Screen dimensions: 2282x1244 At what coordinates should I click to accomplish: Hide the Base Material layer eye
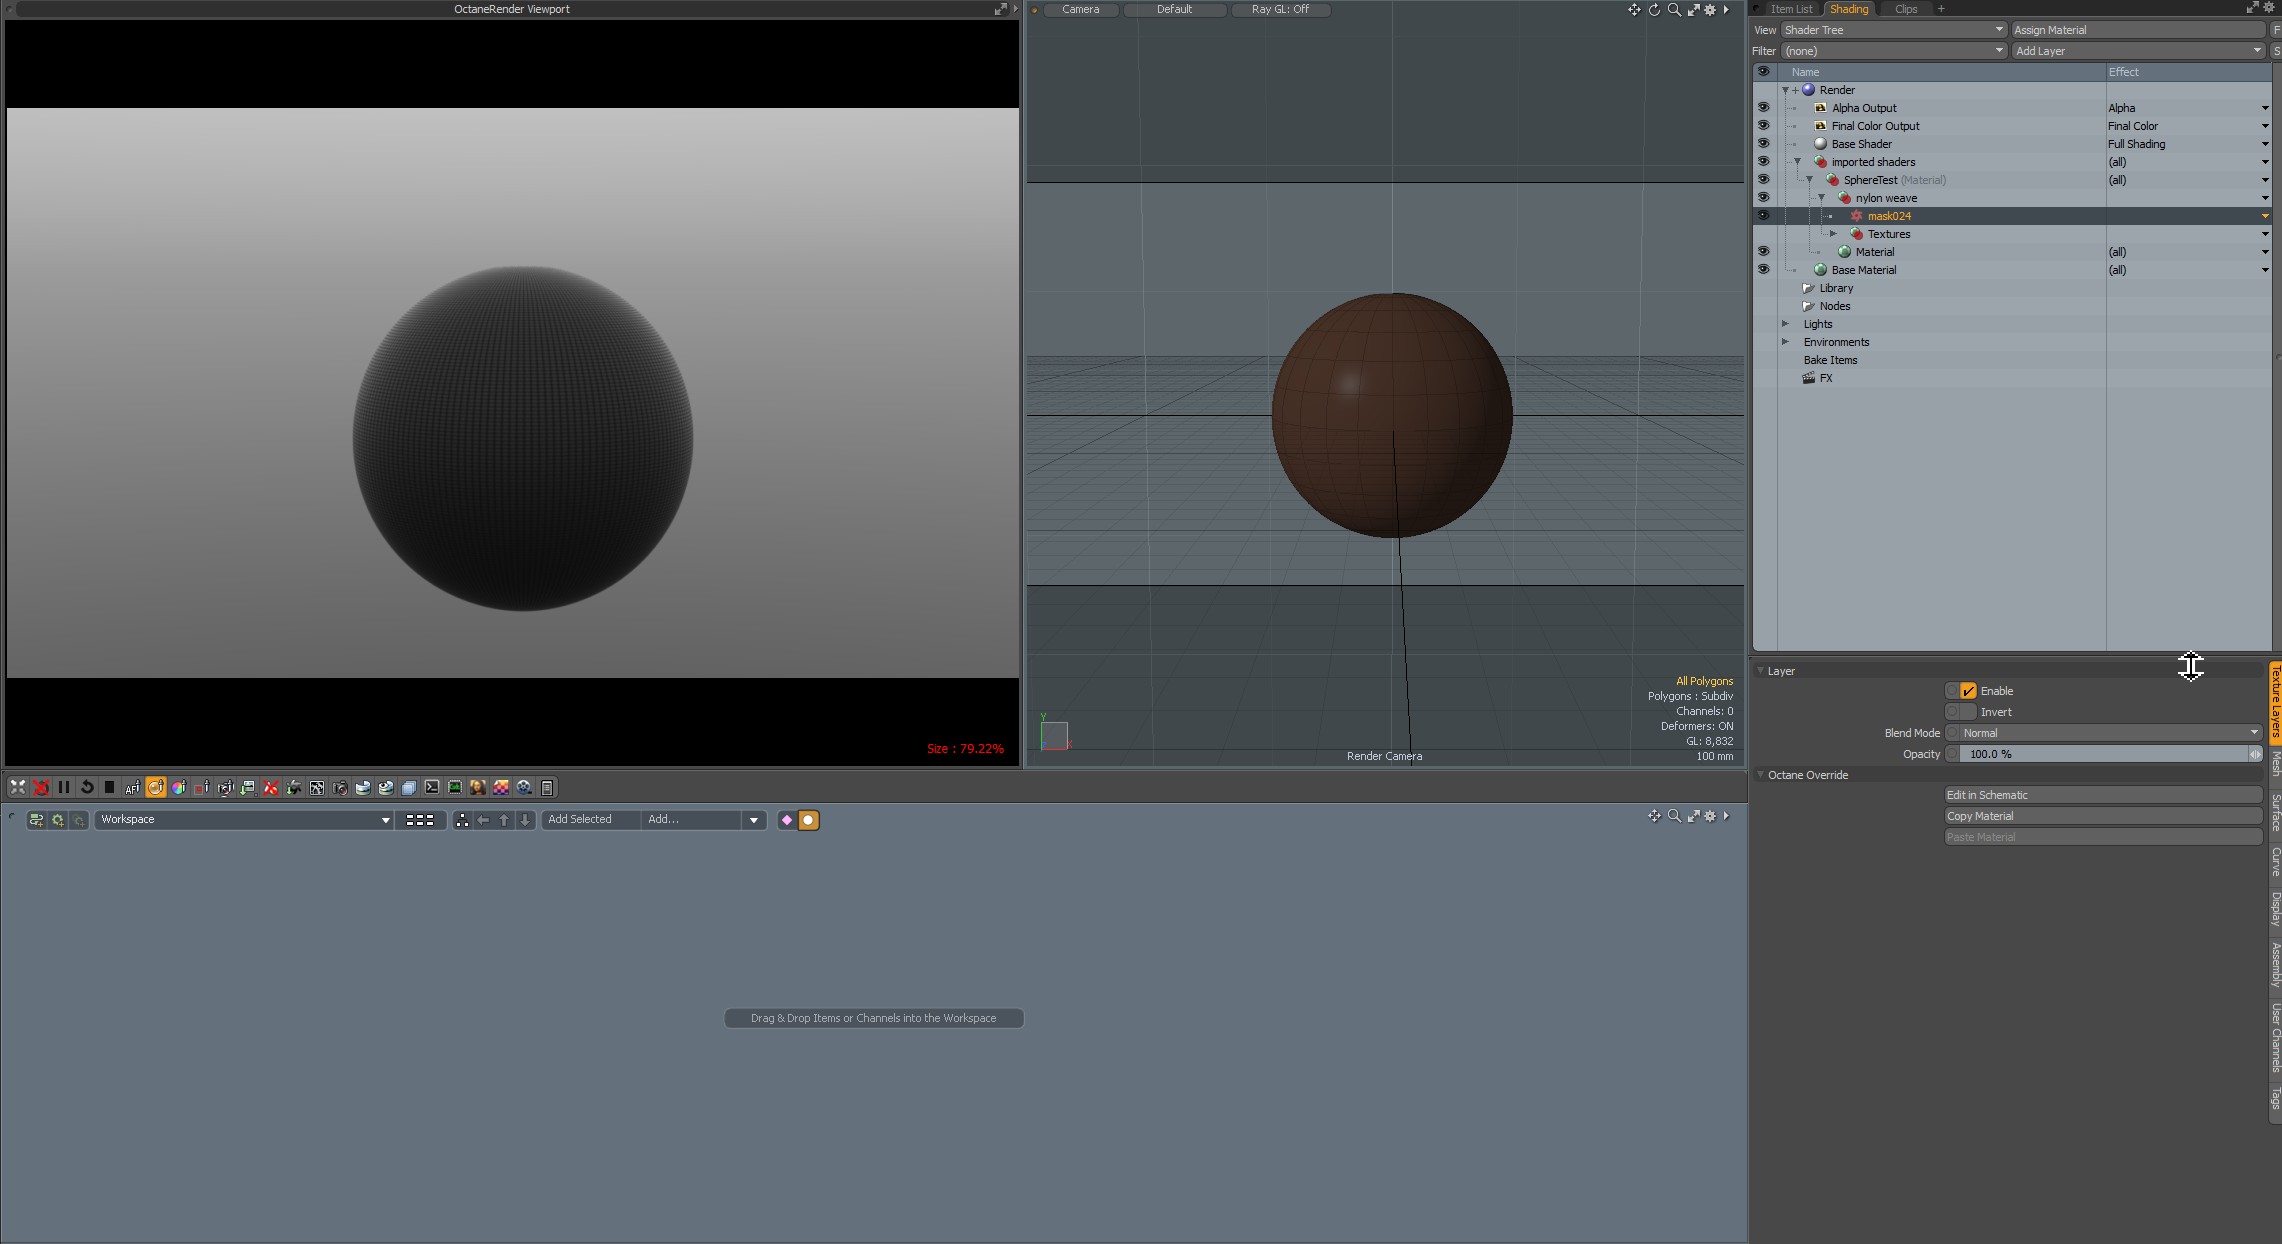click(1763, 270)
